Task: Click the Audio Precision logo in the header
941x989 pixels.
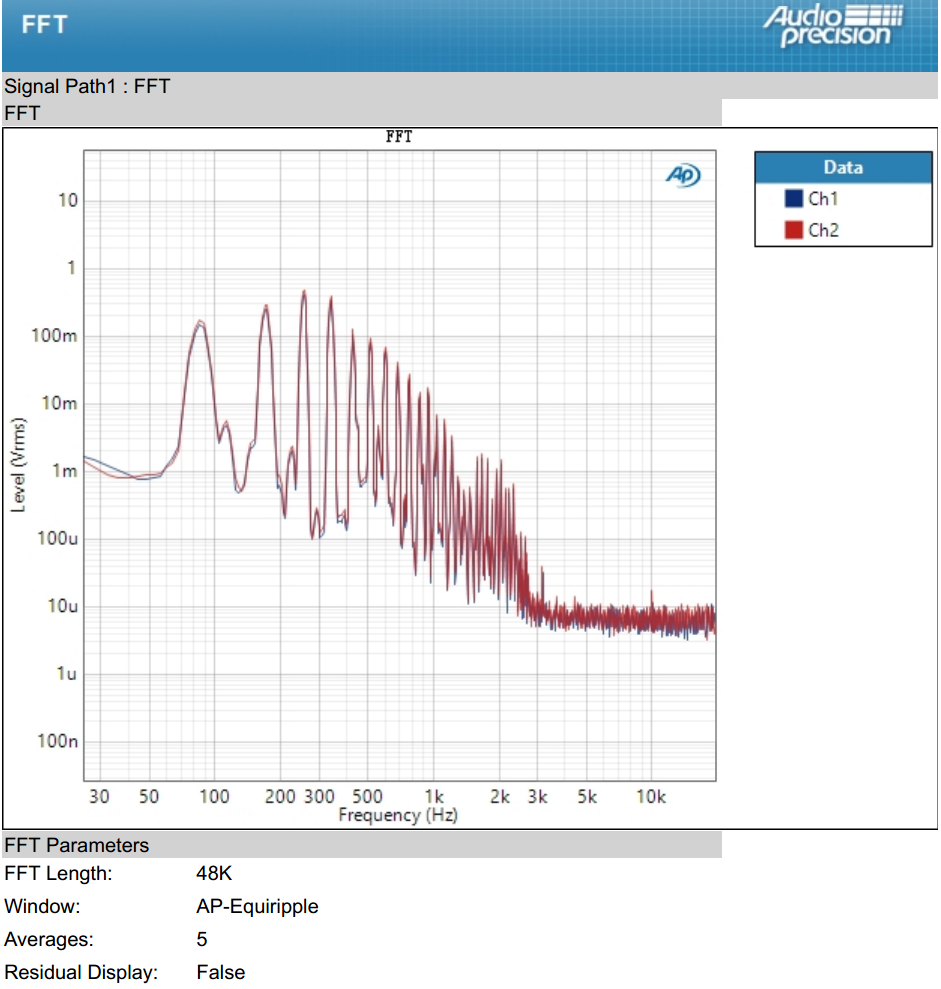Action: pos(833,26)
